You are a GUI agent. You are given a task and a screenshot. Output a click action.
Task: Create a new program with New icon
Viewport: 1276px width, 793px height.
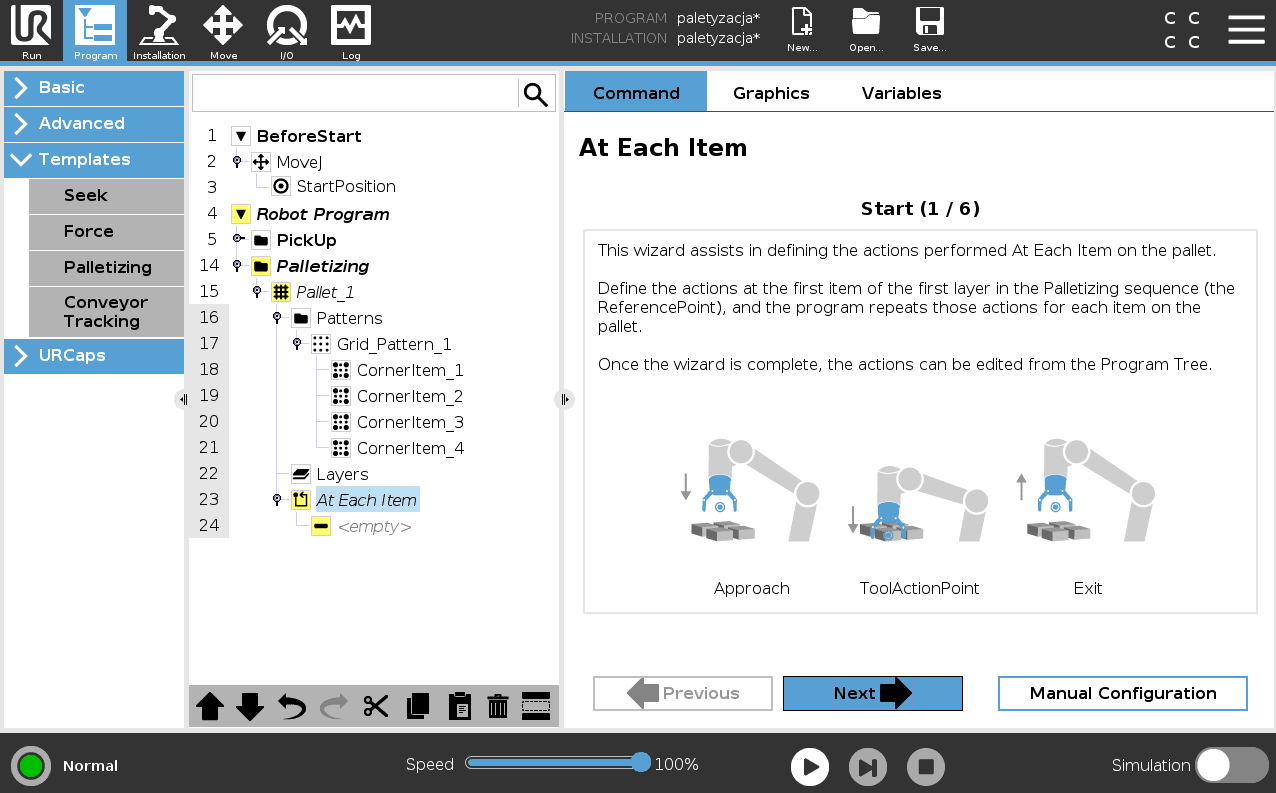point(802,30)
